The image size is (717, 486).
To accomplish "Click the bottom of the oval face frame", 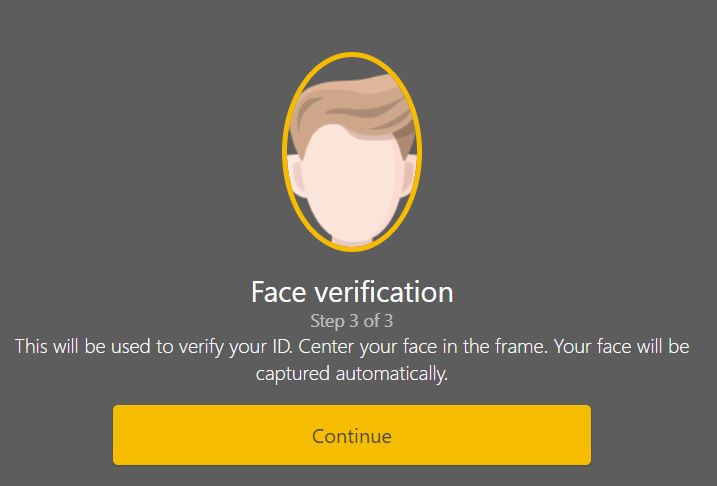I will pyautogui.click(x=352, y=249).
